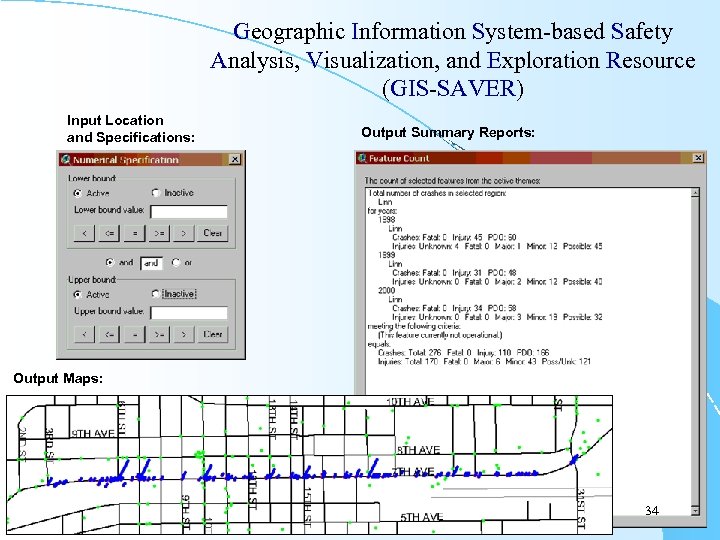This screenshot has width=720, height=540.
Task: Clear the lower bound value
Action: tap(212, 233)
